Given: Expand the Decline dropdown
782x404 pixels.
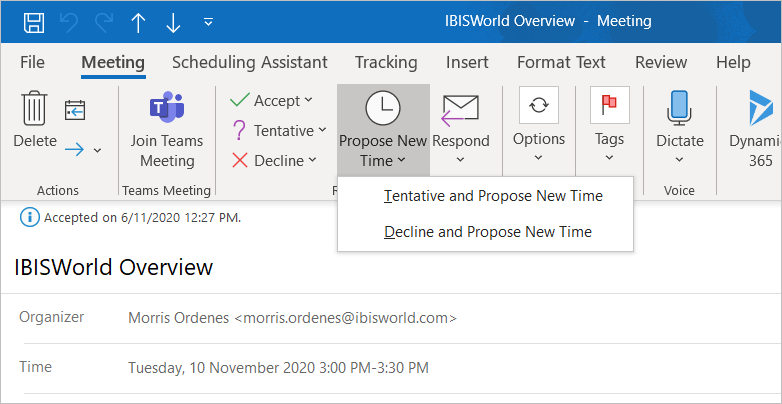Looking at the screenshot, I should click(x=313, y=160).
